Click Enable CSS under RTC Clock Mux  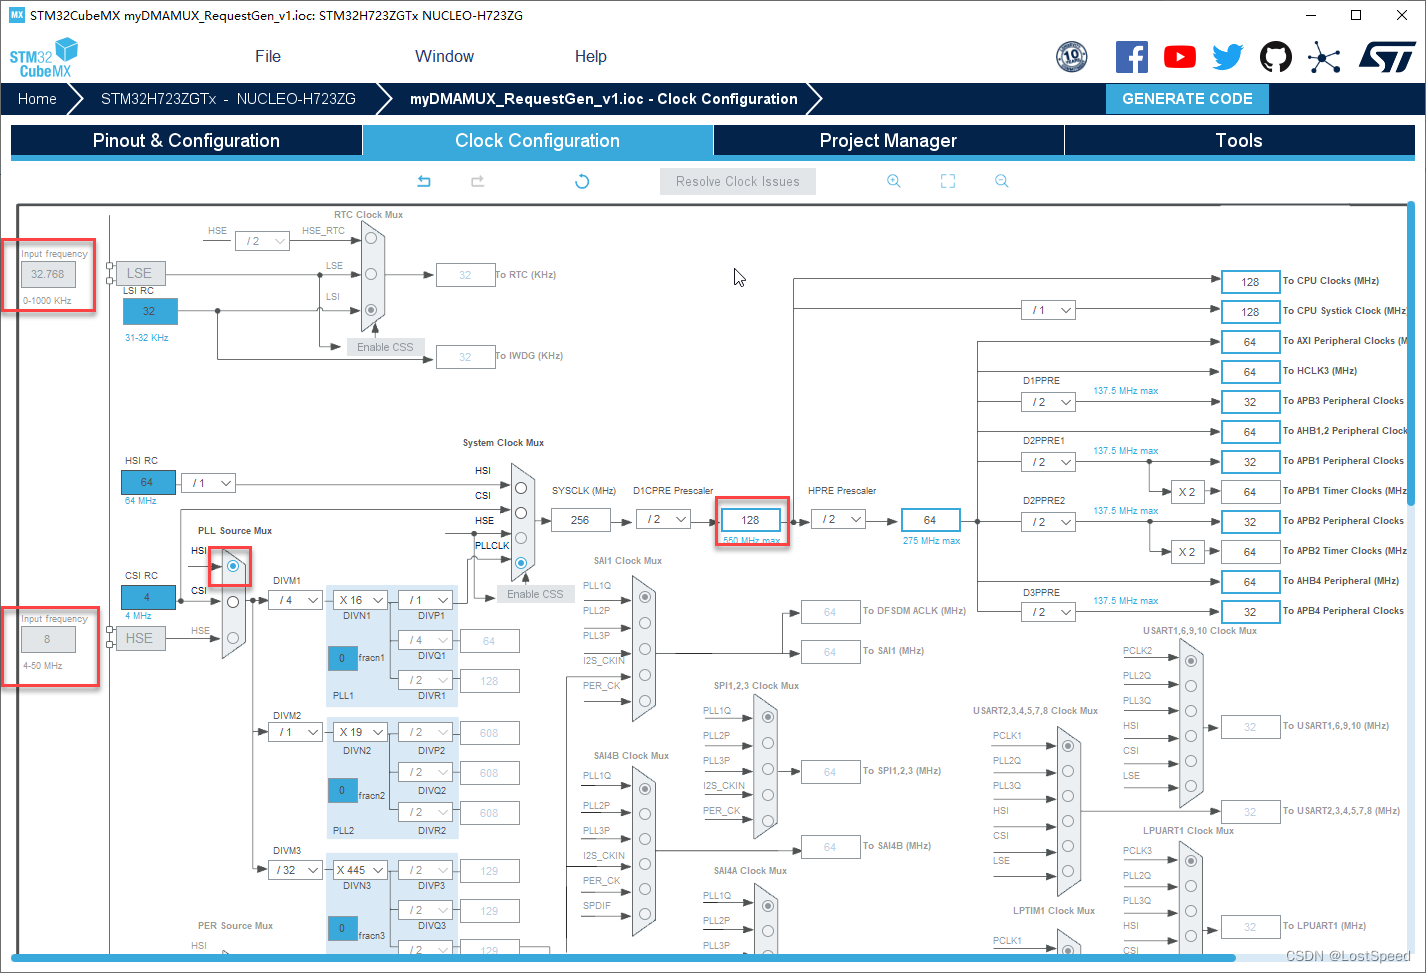tap(385, 347)
